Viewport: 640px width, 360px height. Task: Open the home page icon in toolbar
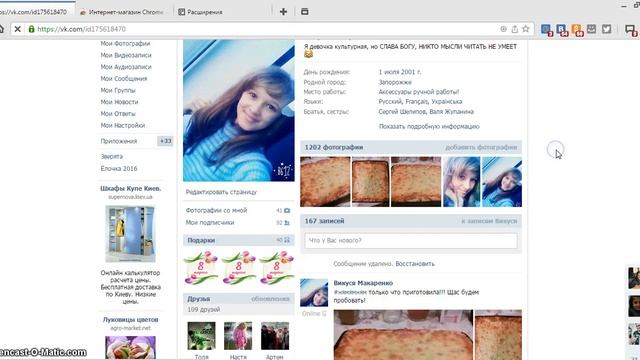pyautogui.click(x=1, y=29)
